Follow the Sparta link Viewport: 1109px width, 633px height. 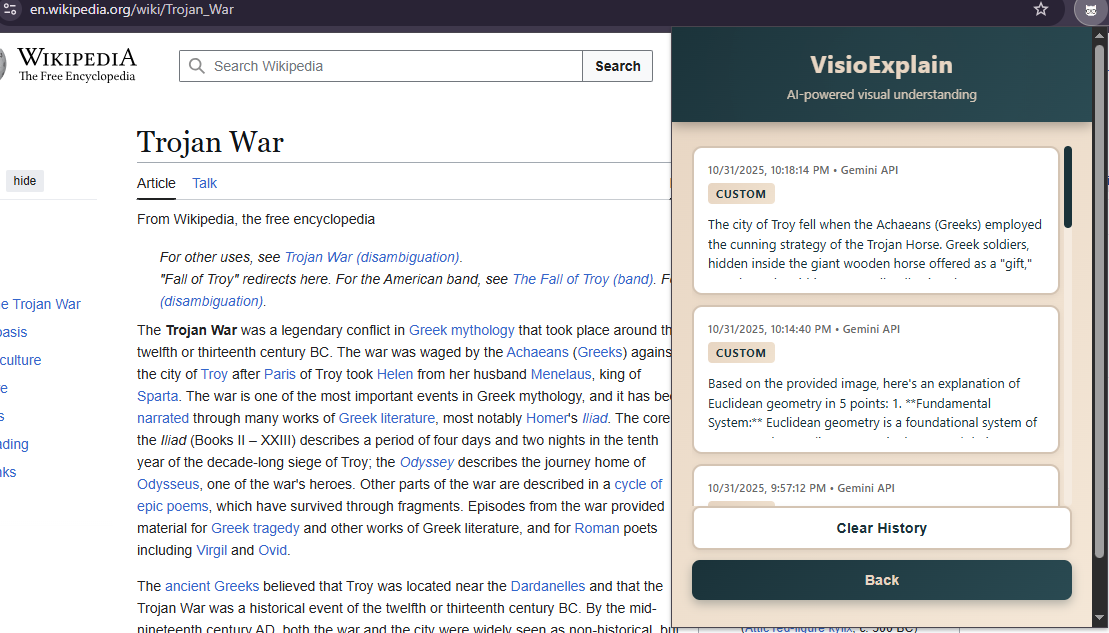click(x=158, y=396)
